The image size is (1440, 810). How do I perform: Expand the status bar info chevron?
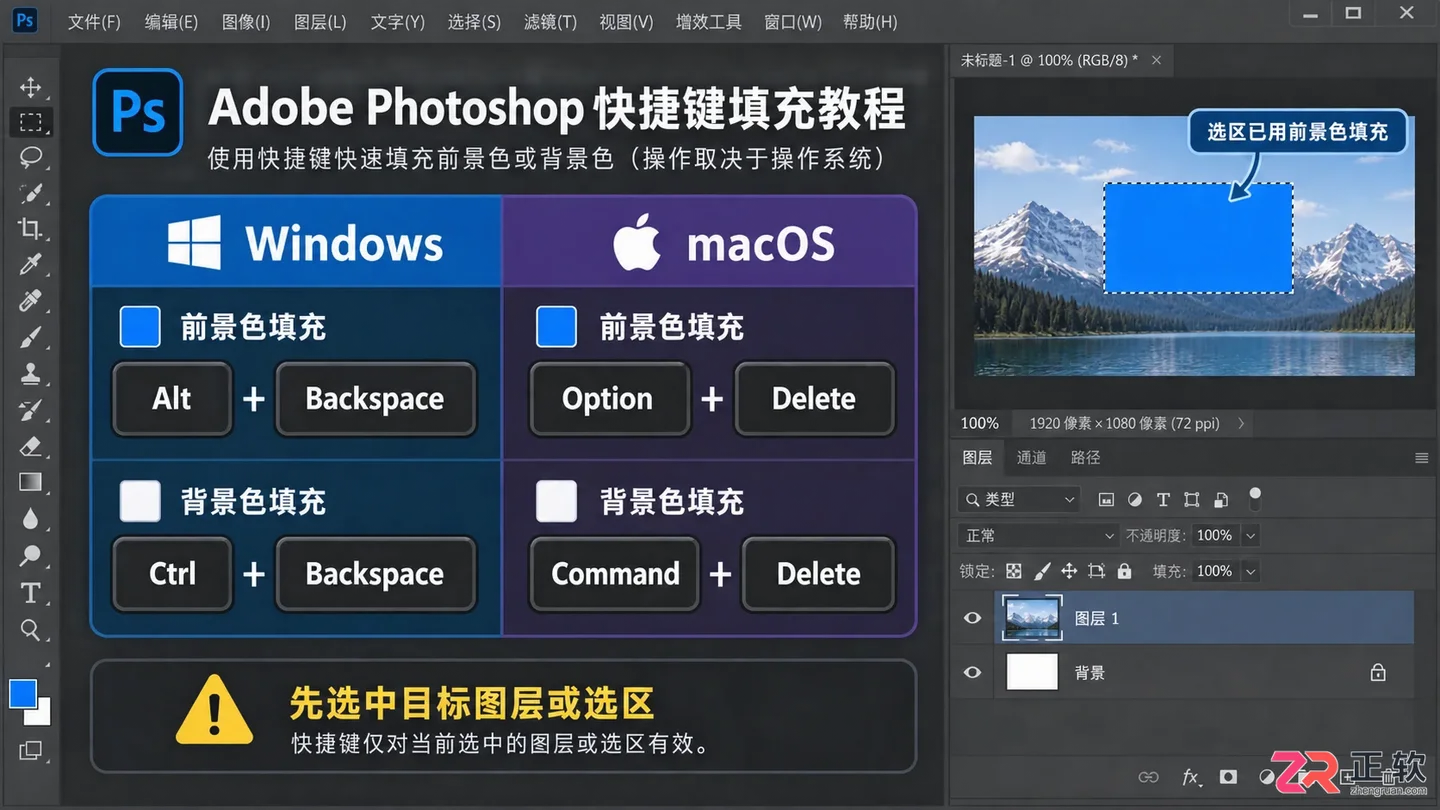[x=1241, y=423]
